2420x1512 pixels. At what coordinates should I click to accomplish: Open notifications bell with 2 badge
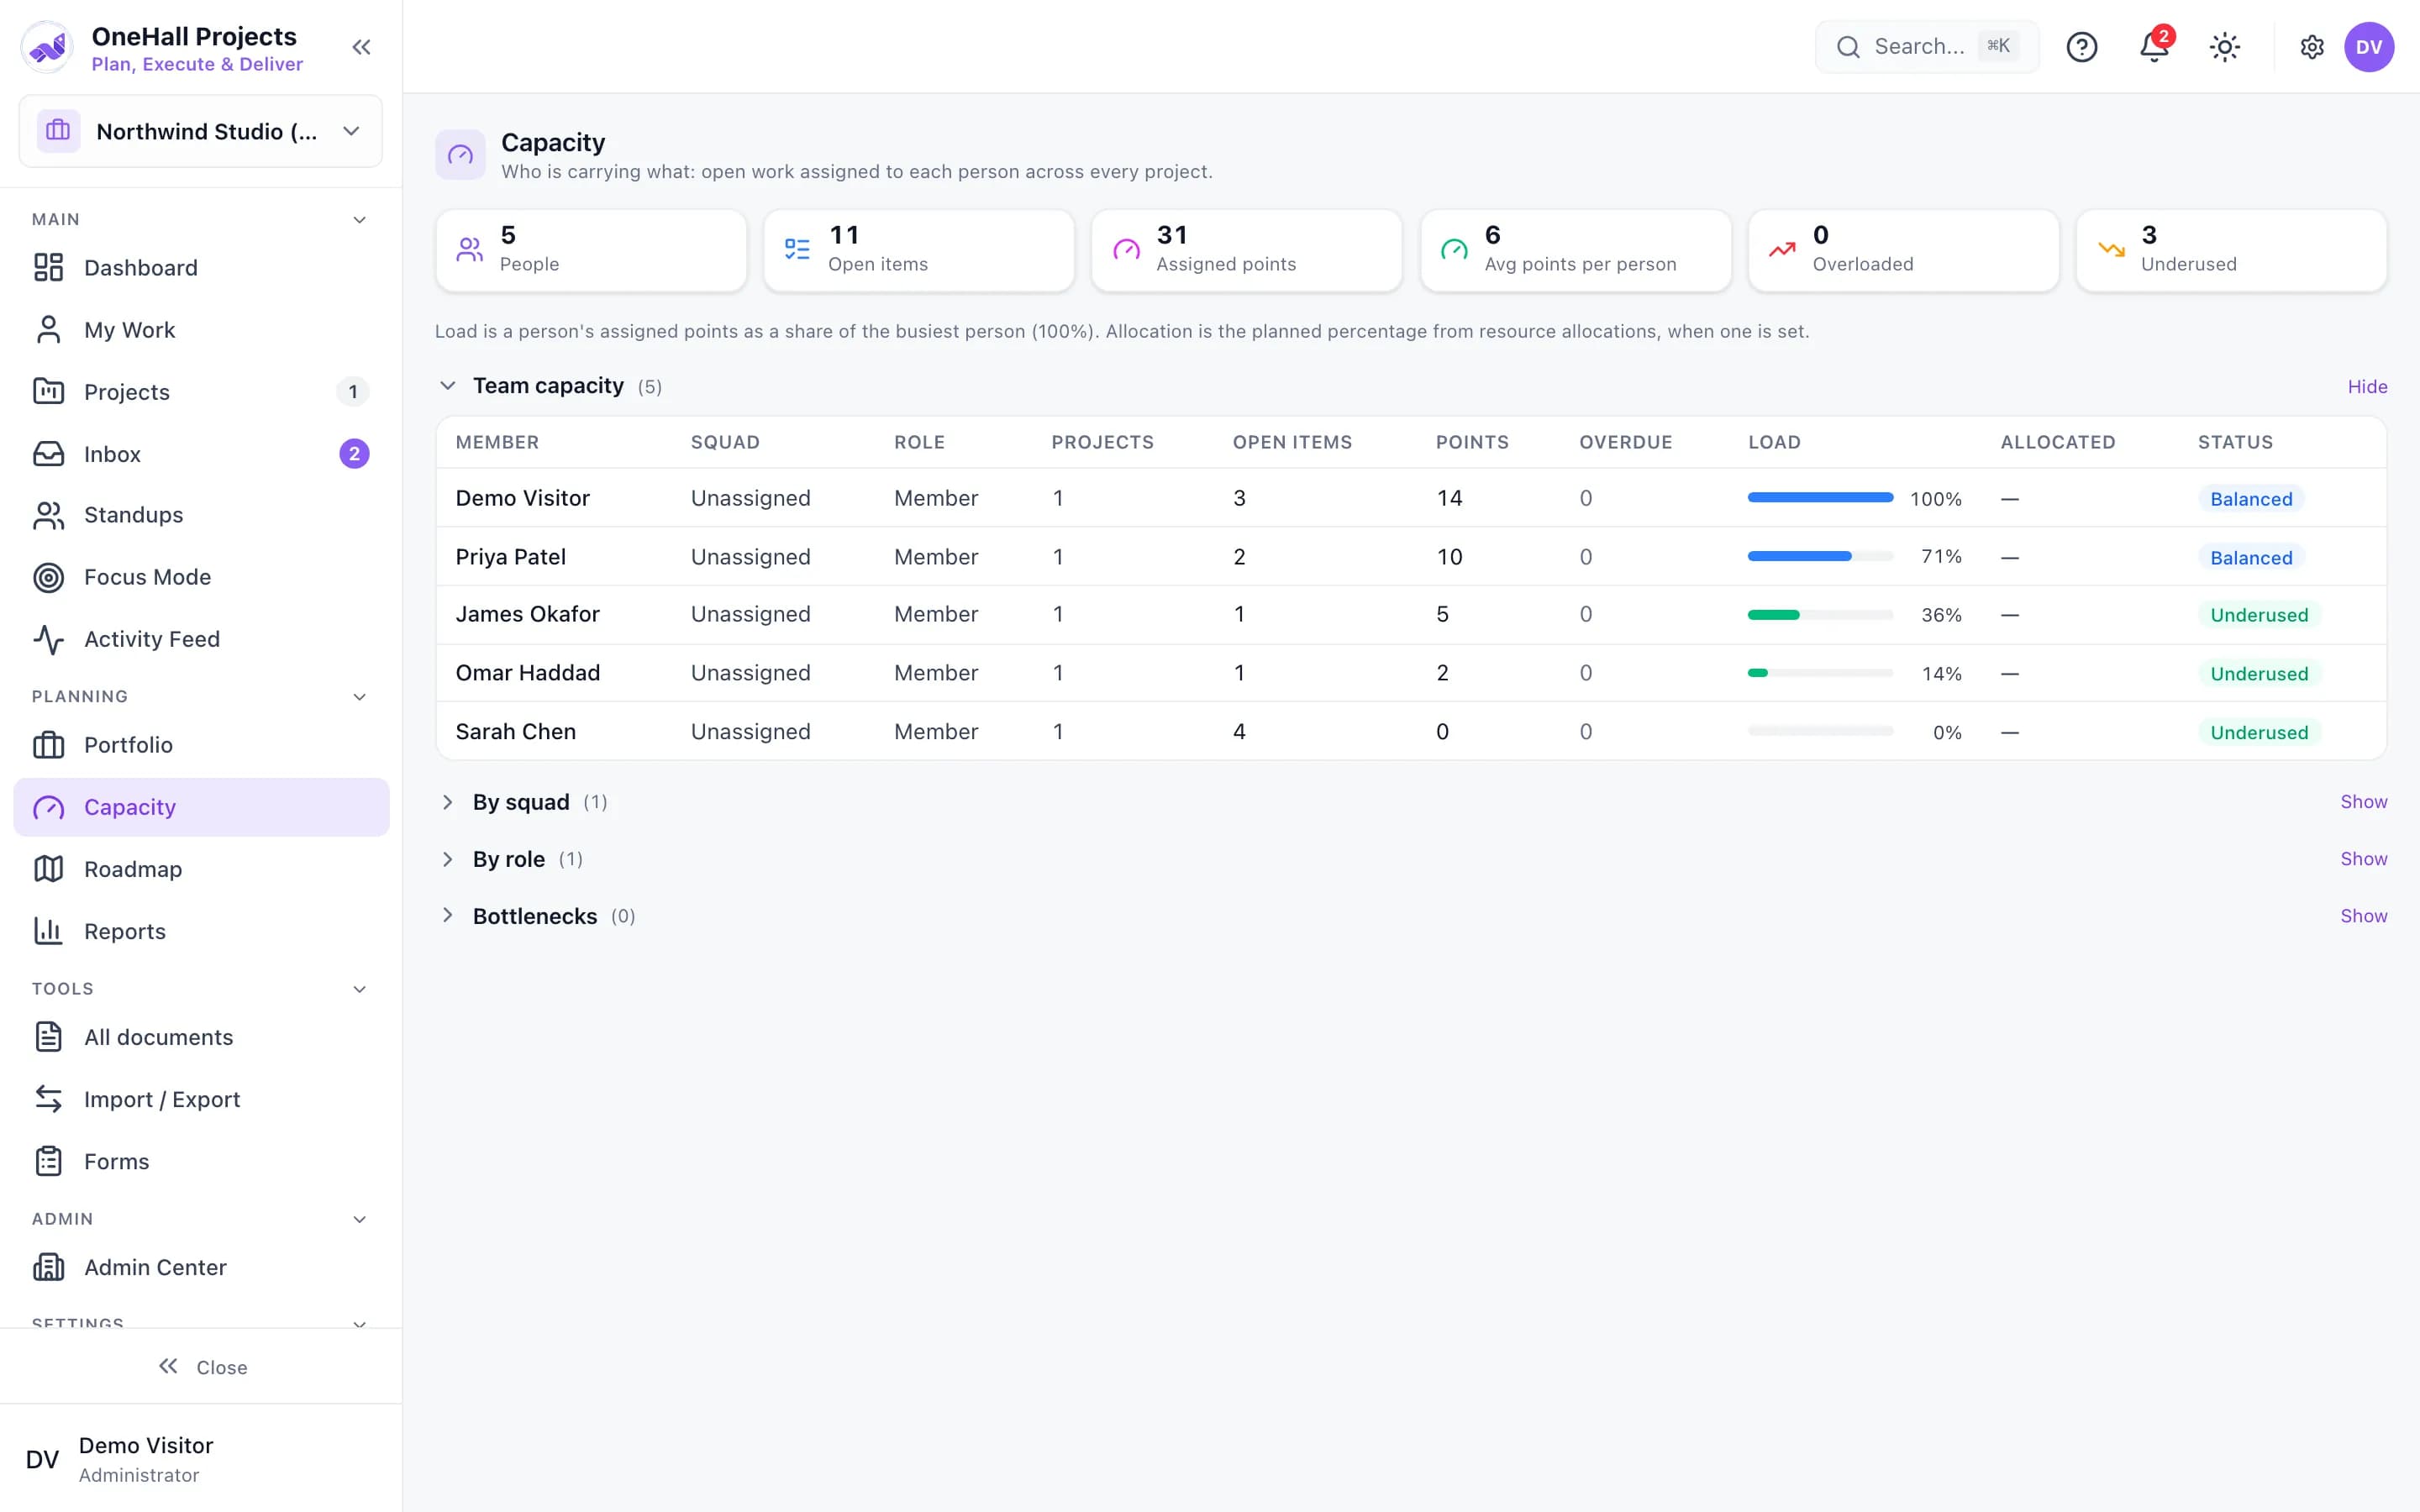(2153, 47)
